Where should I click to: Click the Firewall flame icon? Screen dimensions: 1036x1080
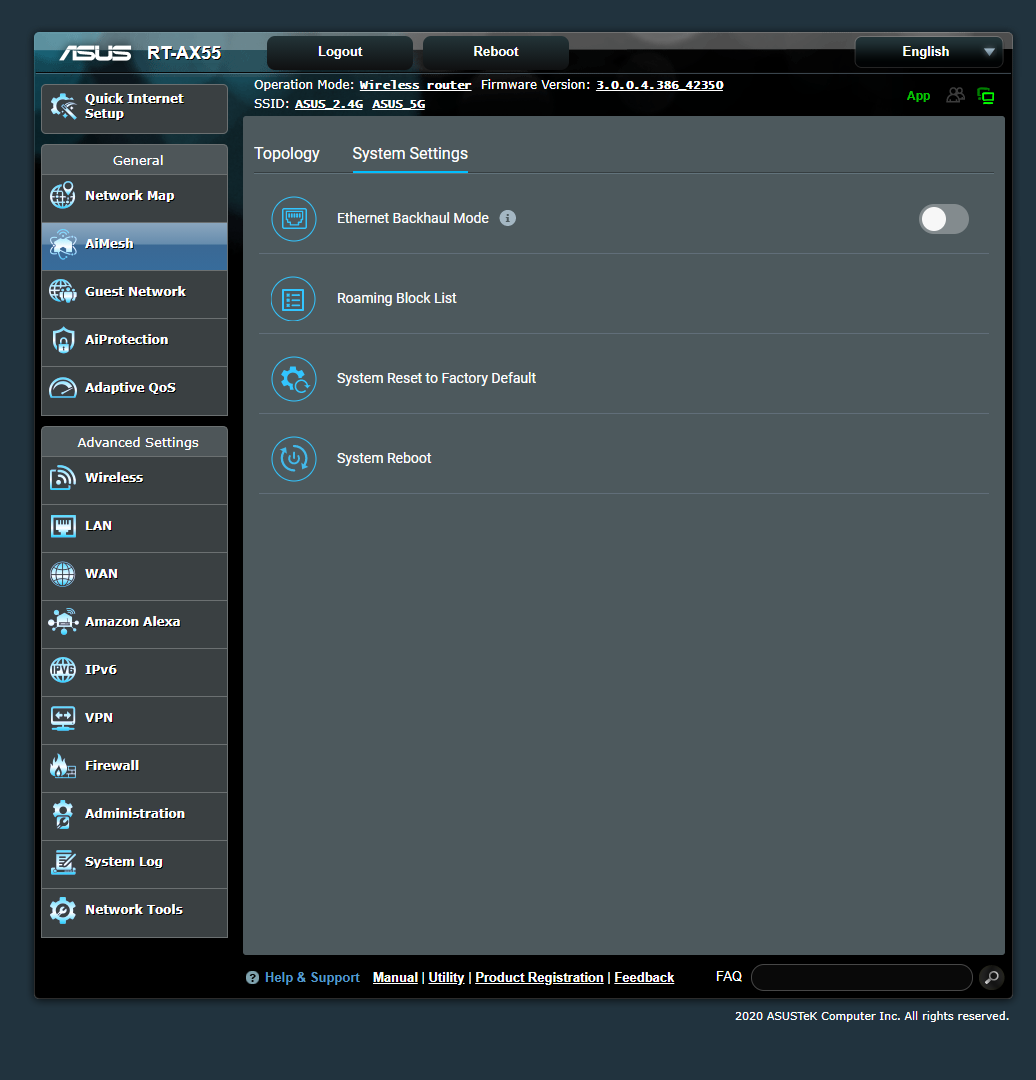[x=63, y=765]
